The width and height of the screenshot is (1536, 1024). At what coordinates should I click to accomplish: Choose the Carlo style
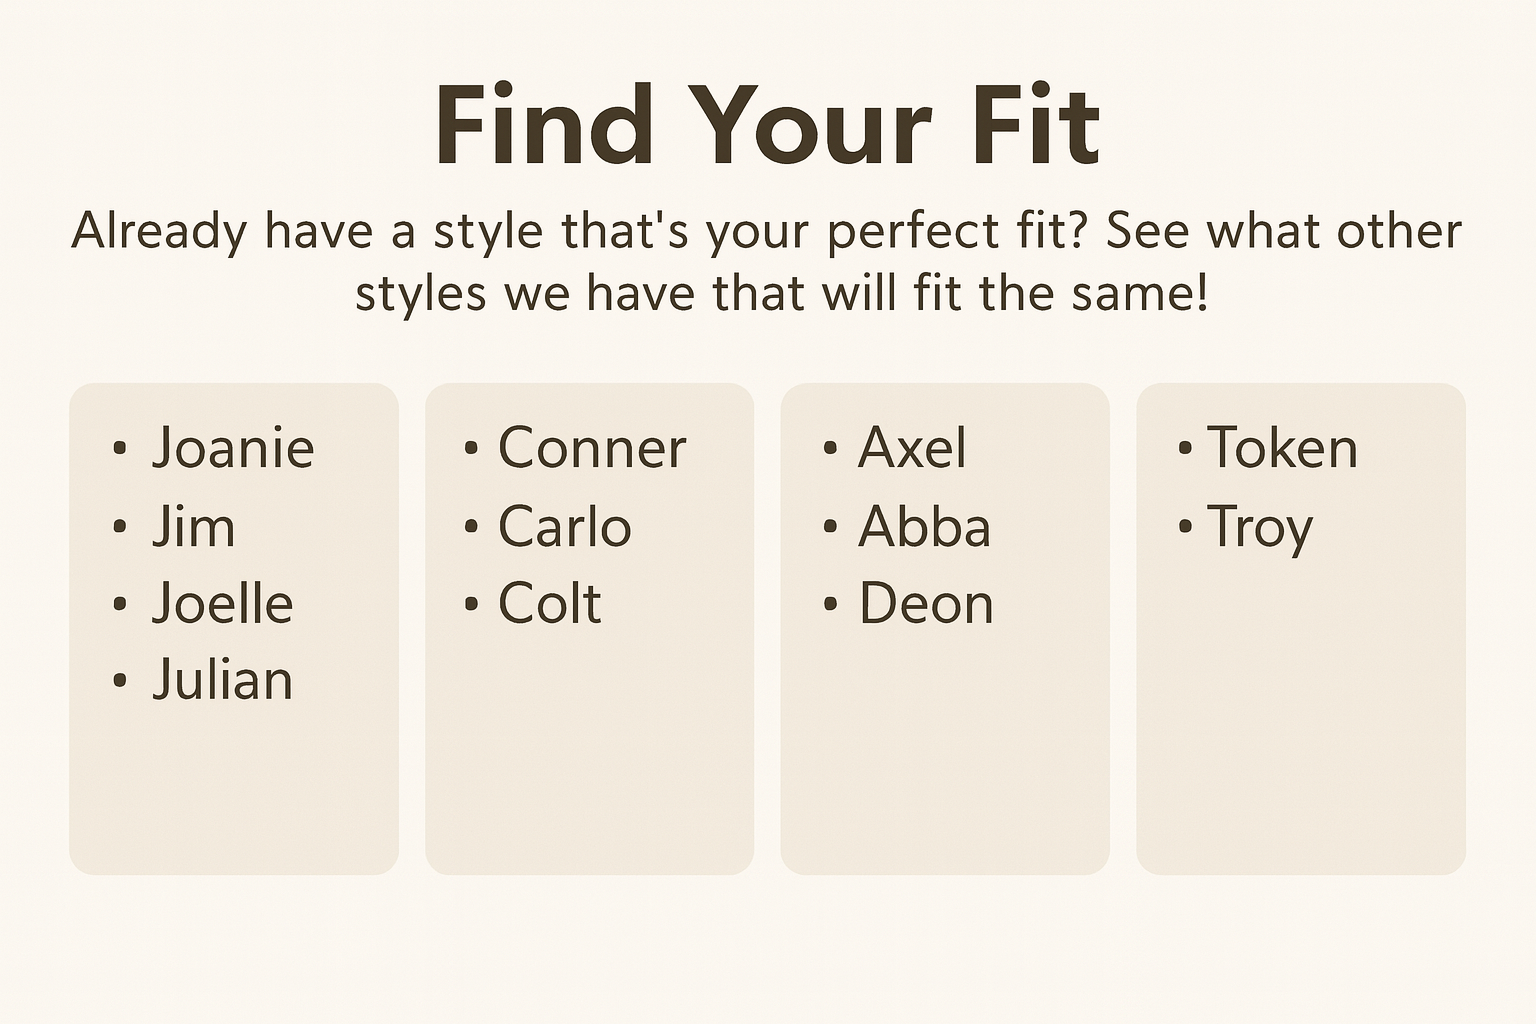pyautogui.click(x=565, y=526)
